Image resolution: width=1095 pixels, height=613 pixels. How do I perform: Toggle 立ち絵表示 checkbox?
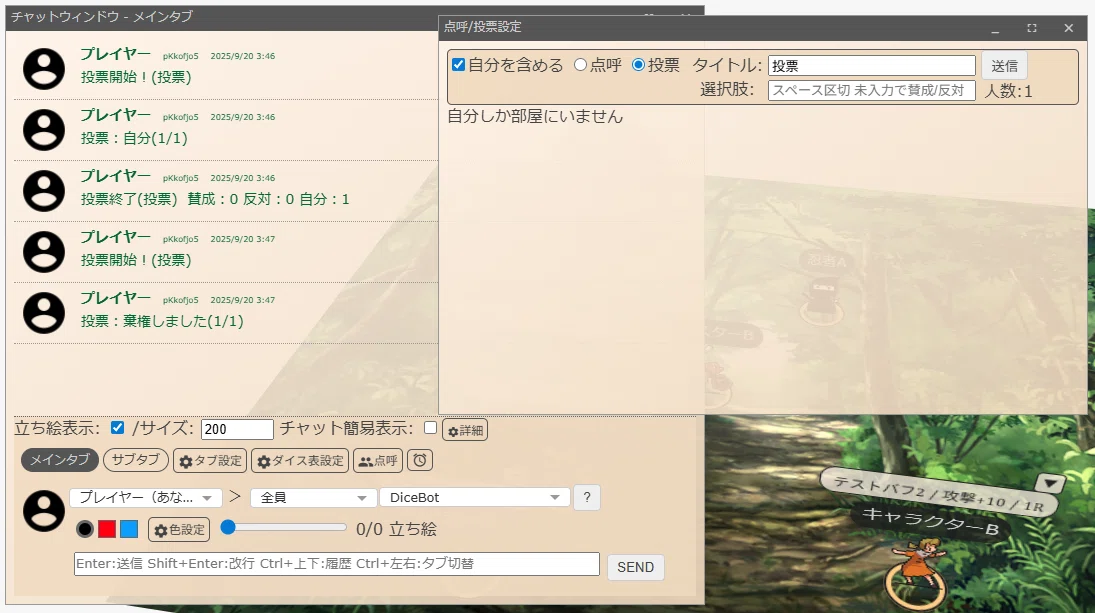pos(117,427)
